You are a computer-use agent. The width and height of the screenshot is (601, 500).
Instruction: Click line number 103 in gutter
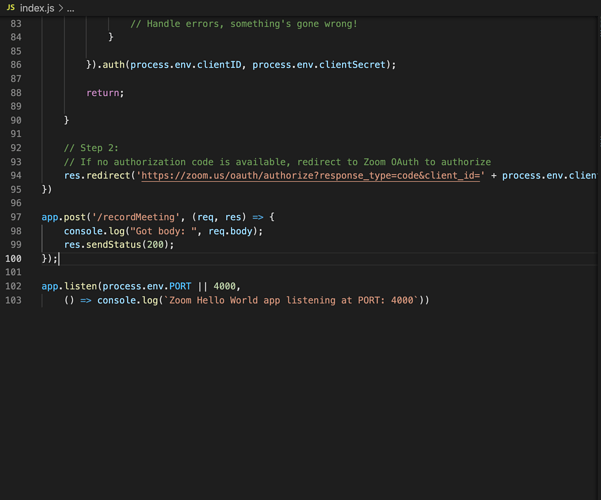tap(13, 300)
